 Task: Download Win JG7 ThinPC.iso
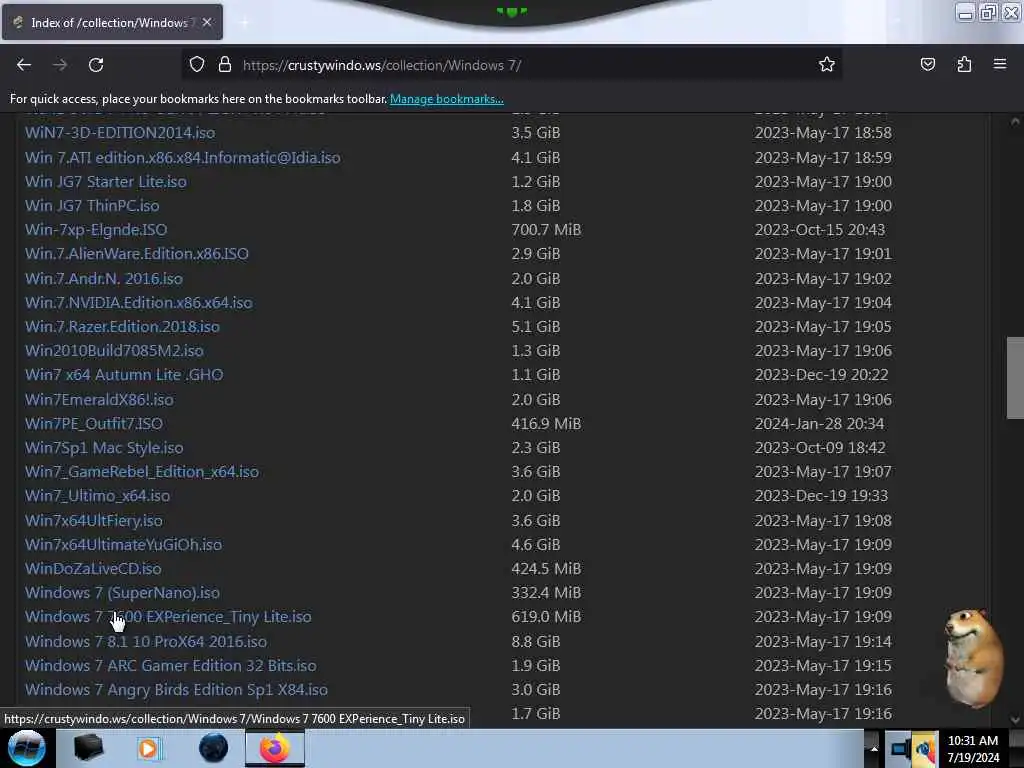[92, 206]
